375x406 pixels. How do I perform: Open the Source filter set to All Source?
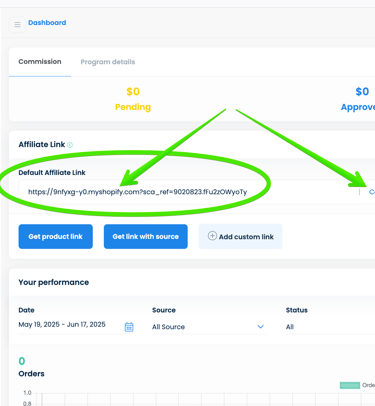(x=209, y=327)
